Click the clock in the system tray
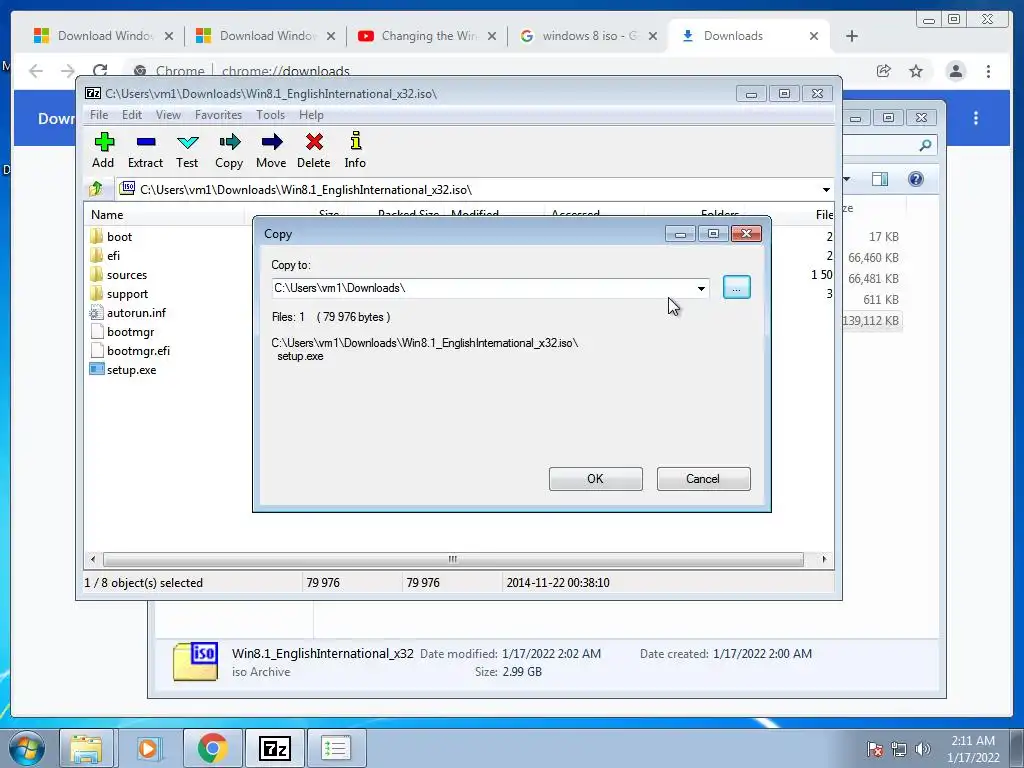The image size is (1024, 768). pyautogui.click(x=973, y=749)
